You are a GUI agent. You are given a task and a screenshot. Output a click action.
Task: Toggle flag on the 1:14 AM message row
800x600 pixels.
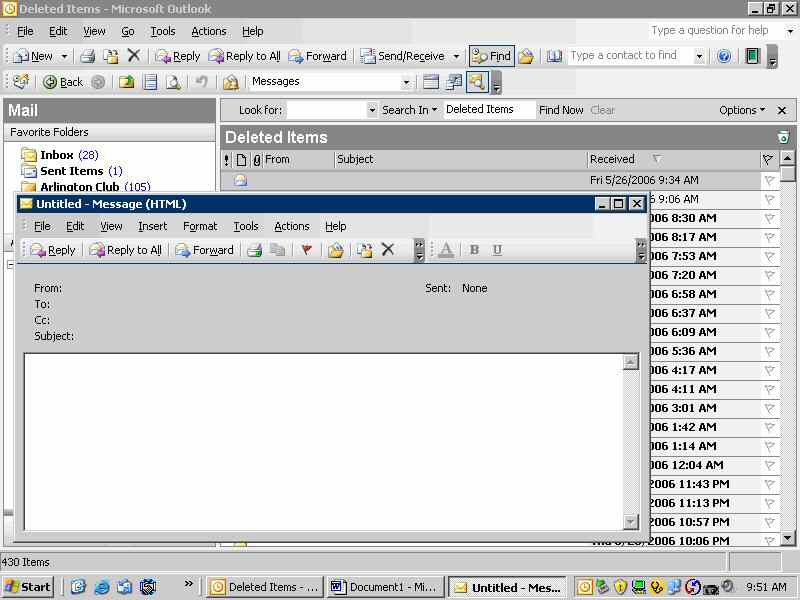coord(769,446)
